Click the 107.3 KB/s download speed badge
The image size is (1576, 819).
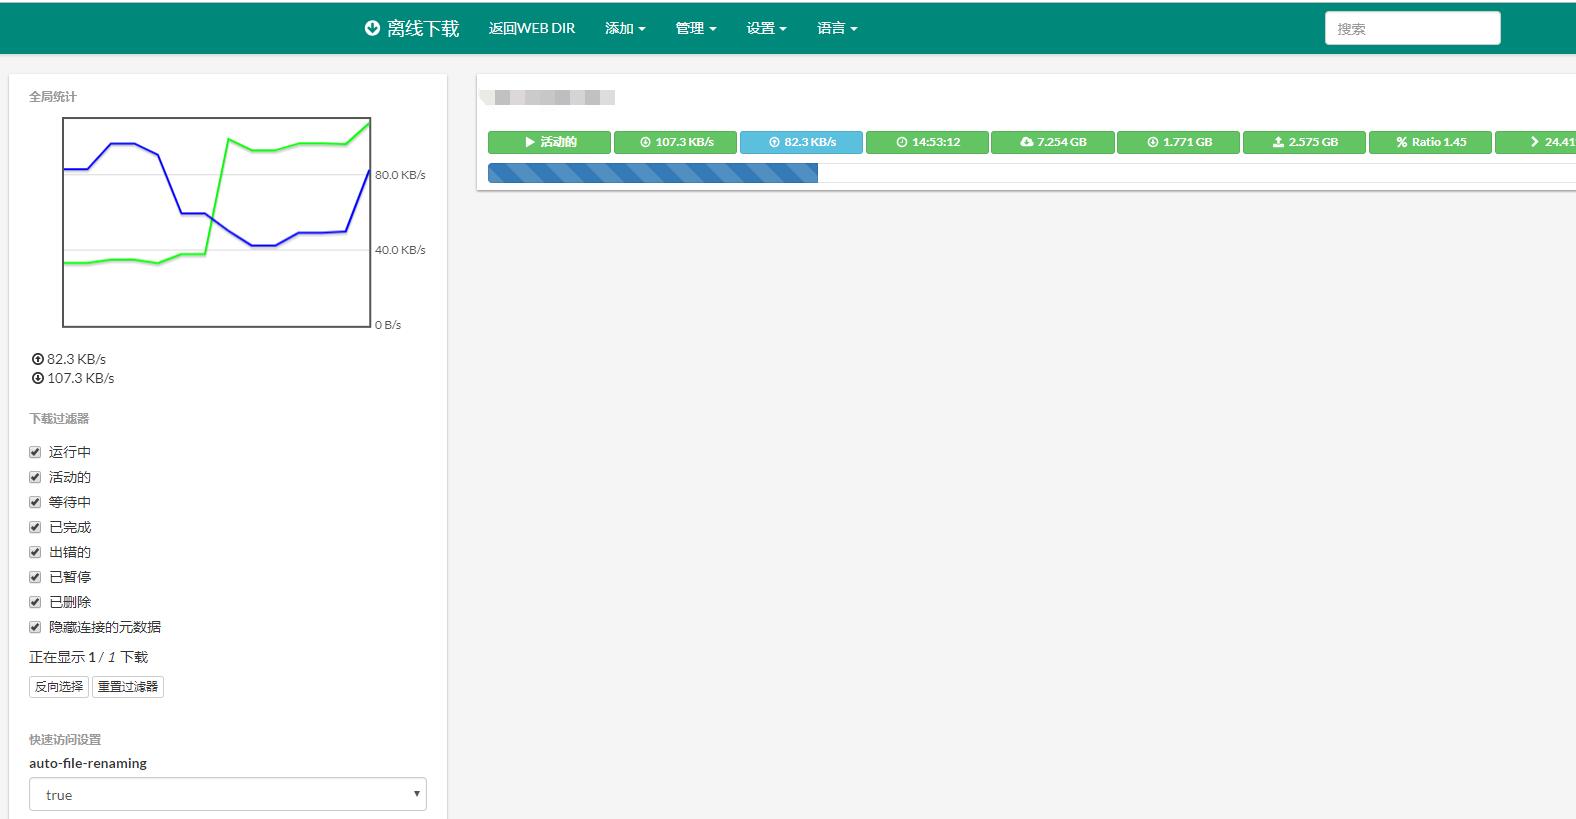click(675, 142)
